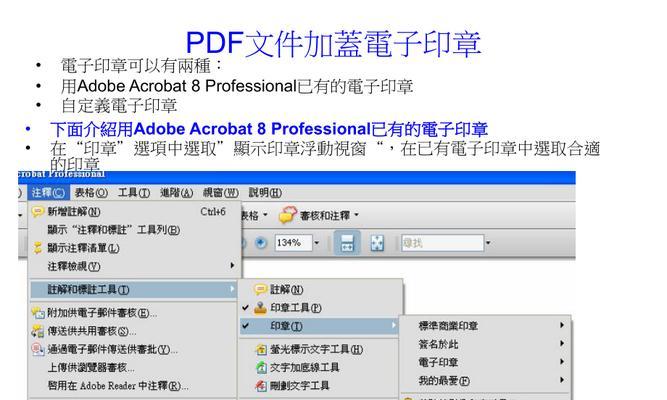Expand the 注釋檢視(V) submenu
Viewport: 667px width, 400px height.
(x=134, y=266)
